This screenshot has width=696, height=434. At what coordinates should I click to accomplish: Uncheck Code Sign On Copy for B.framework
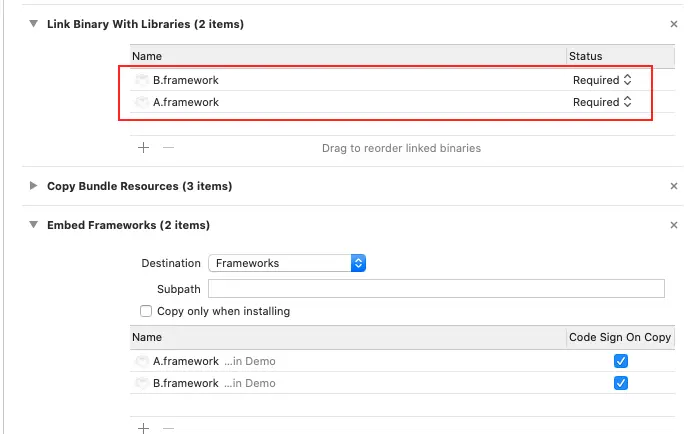[620, 383]
